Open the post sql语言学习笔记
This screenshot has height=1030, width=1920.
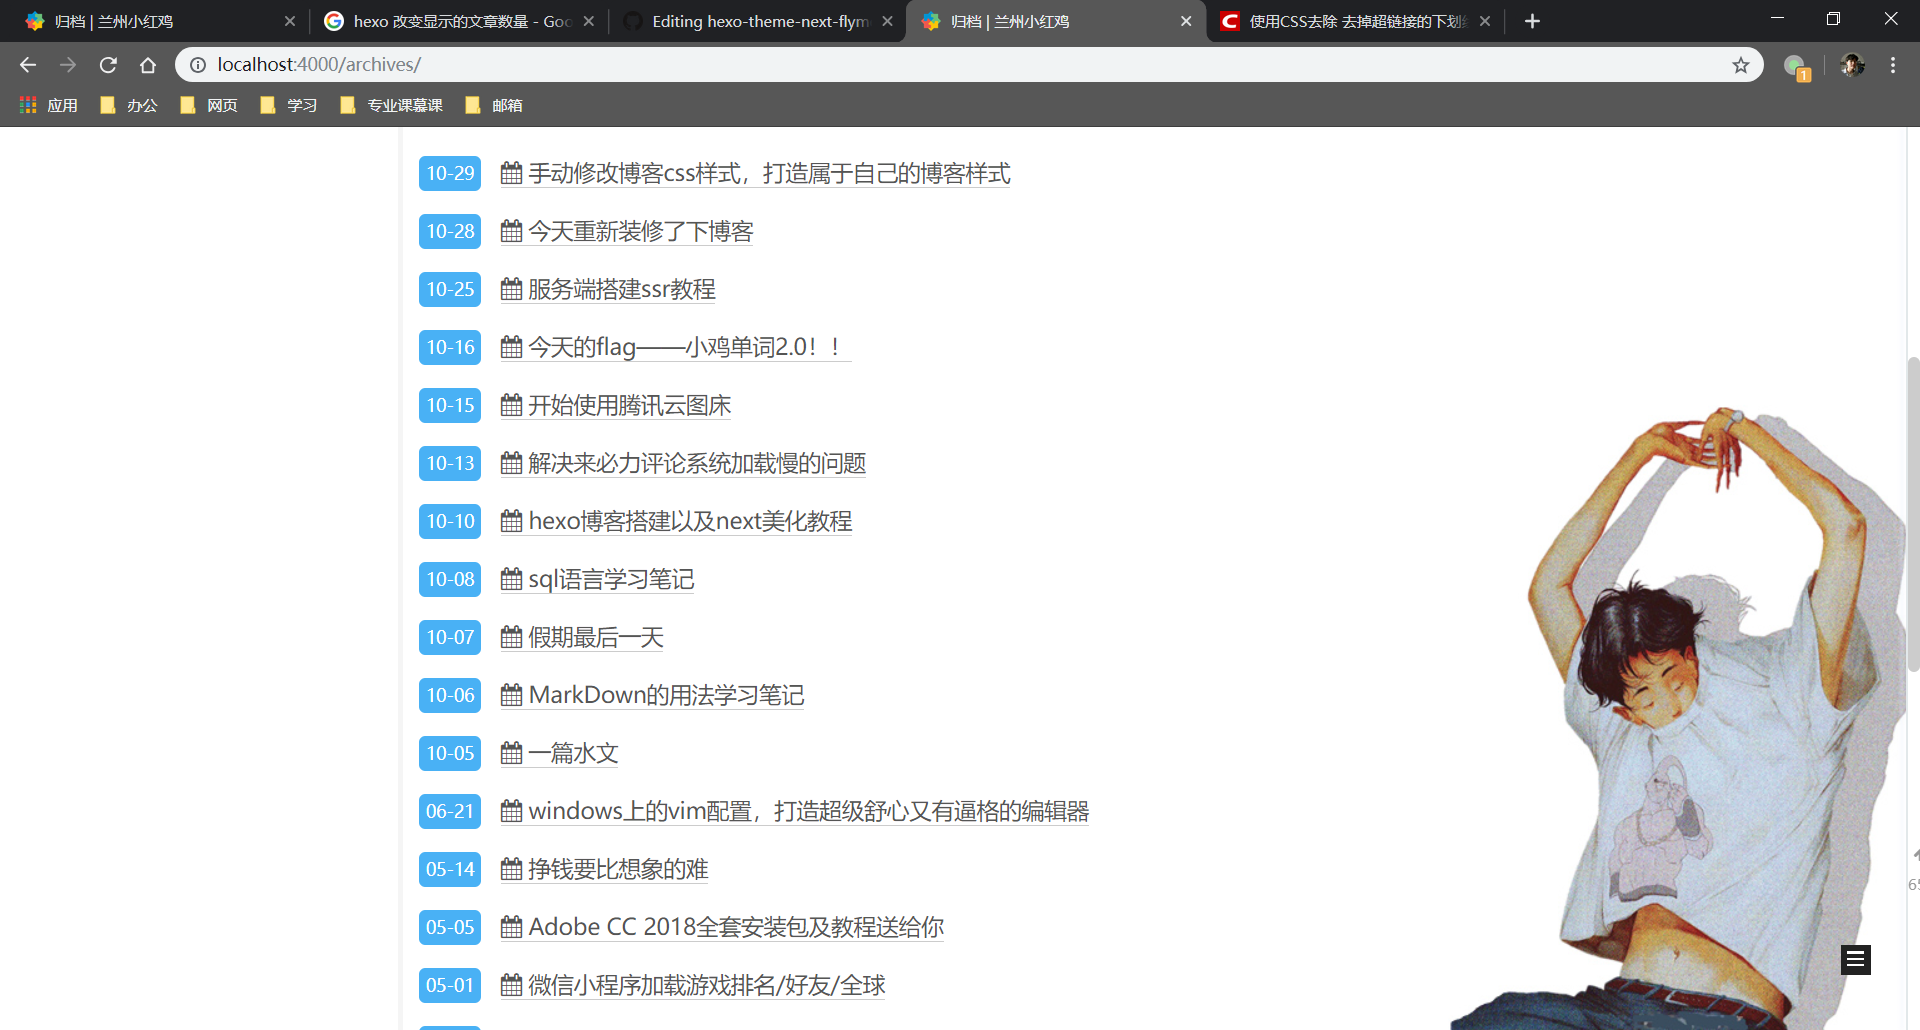pyautogui.click(x=610, y=580)
